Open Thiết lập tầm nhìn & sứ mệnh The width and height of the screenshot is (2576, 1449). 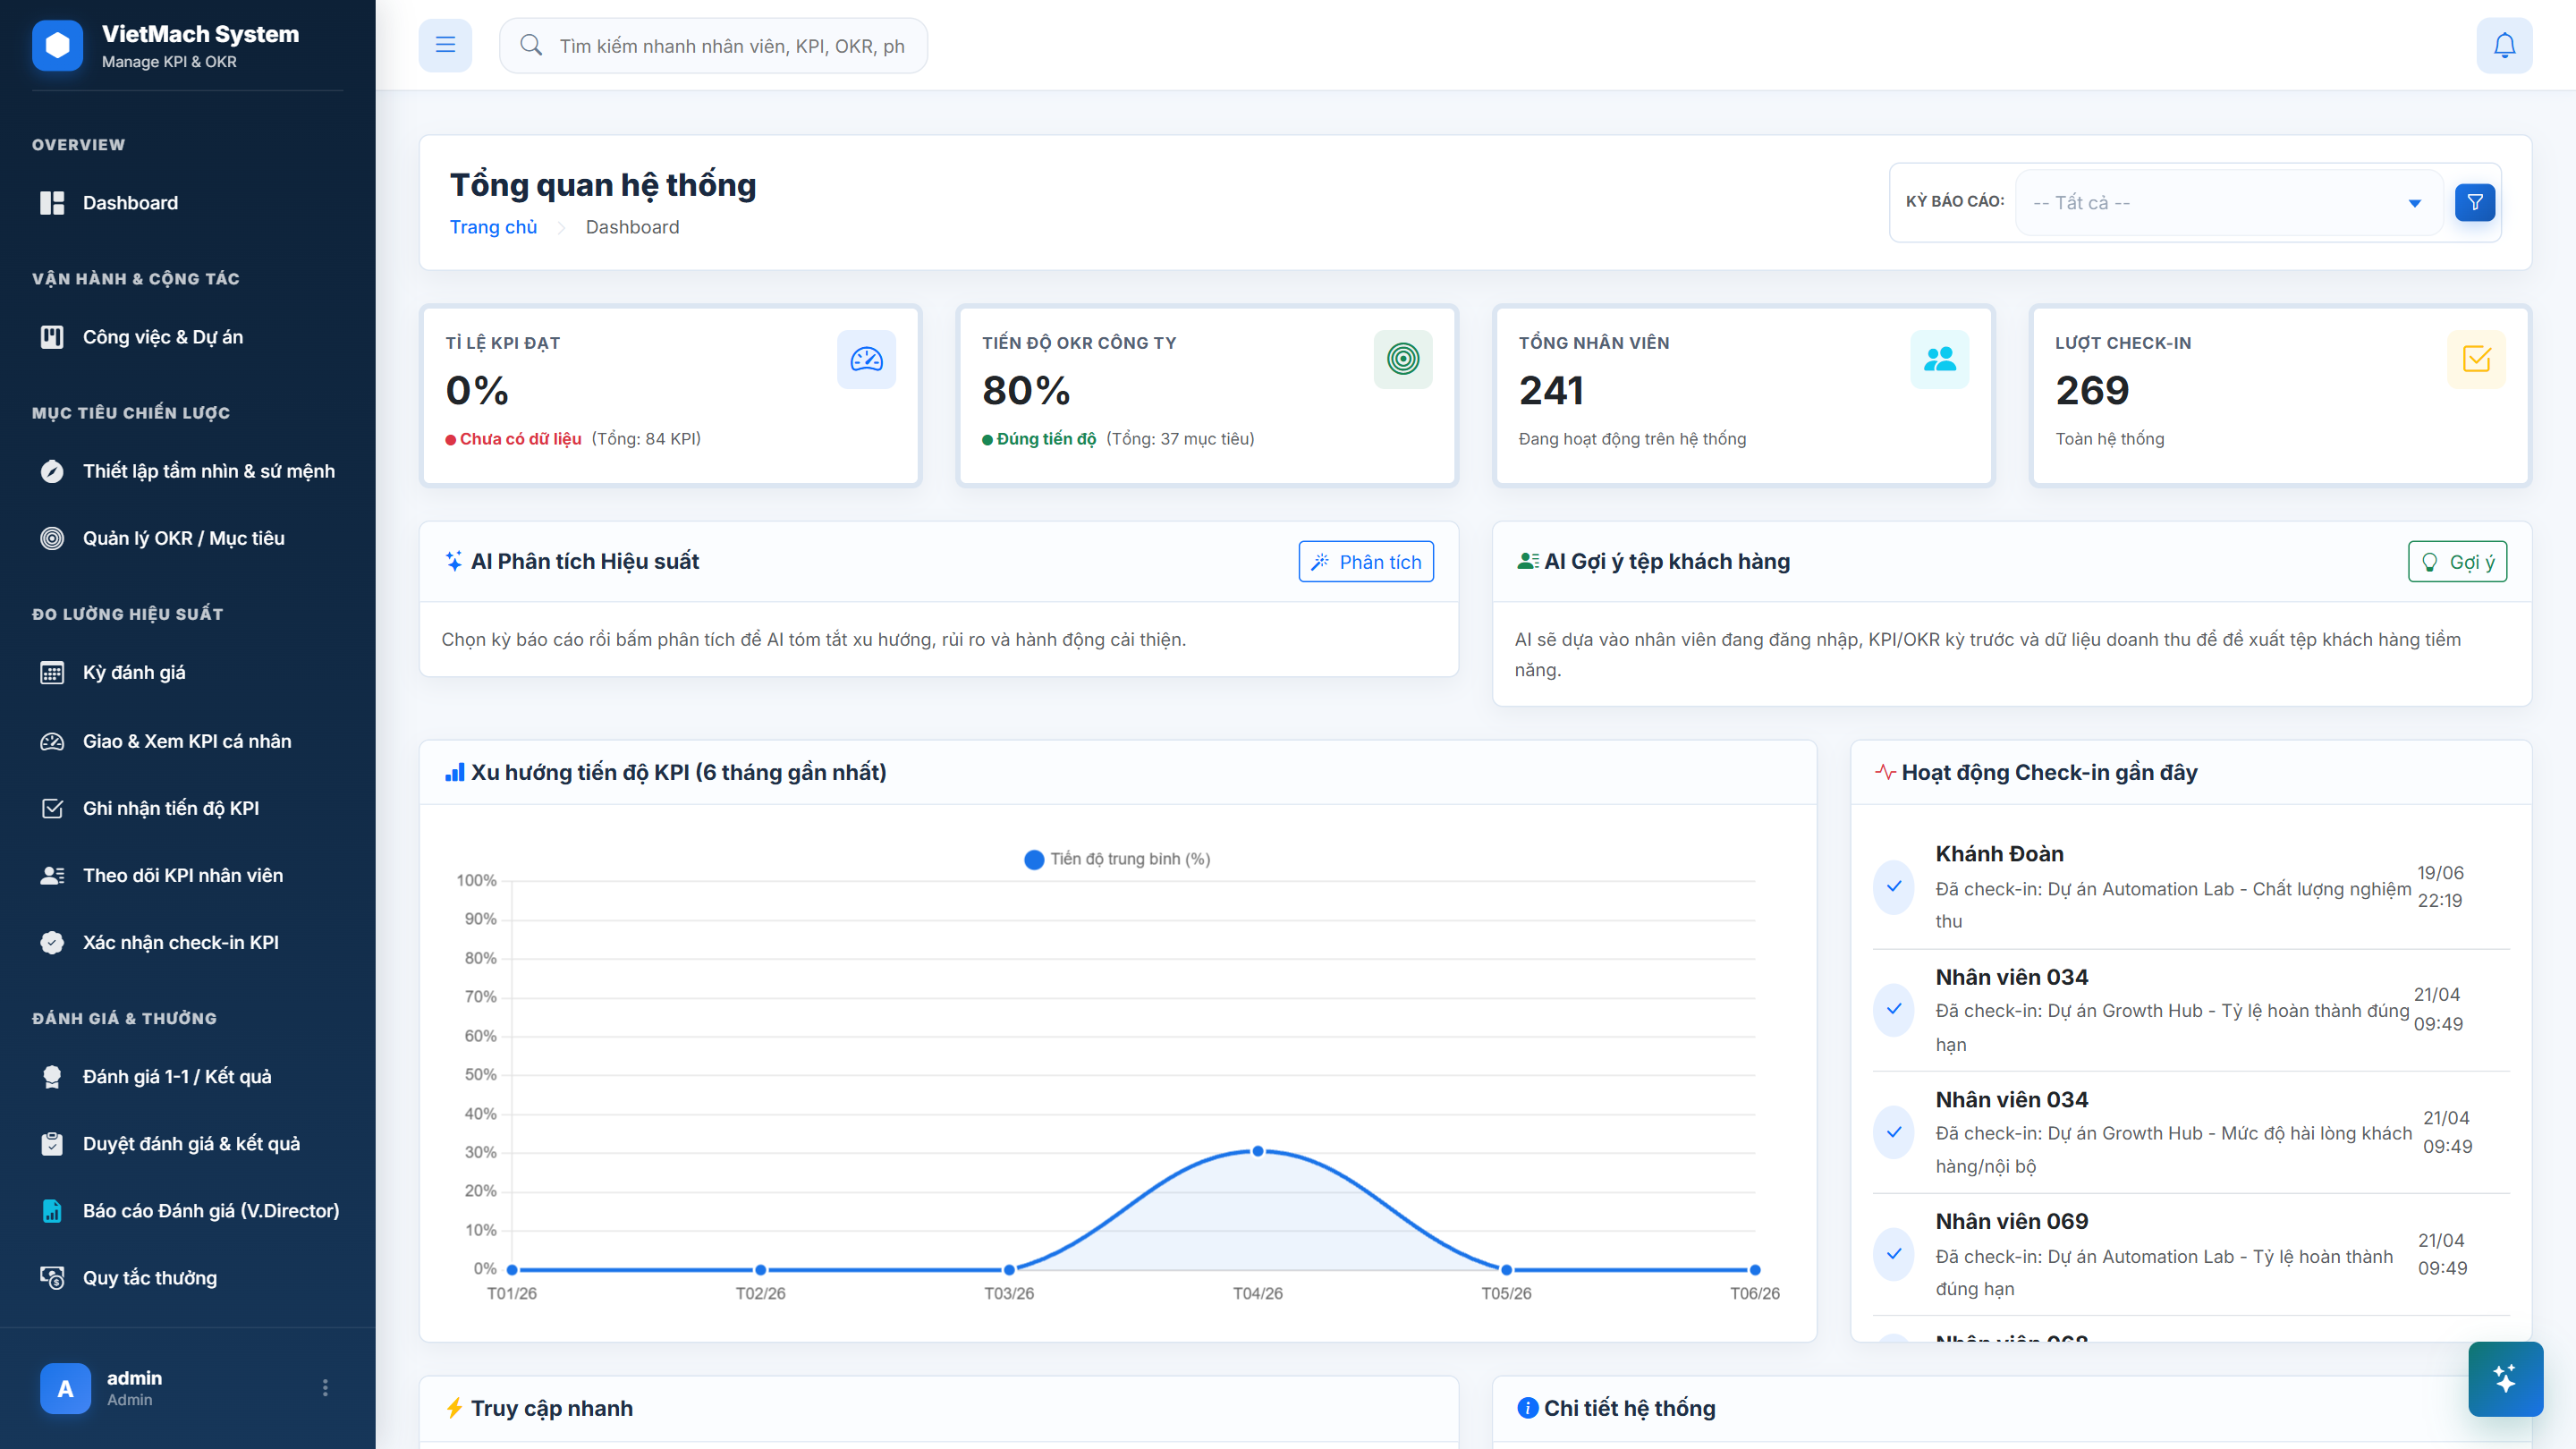point(188,471)
